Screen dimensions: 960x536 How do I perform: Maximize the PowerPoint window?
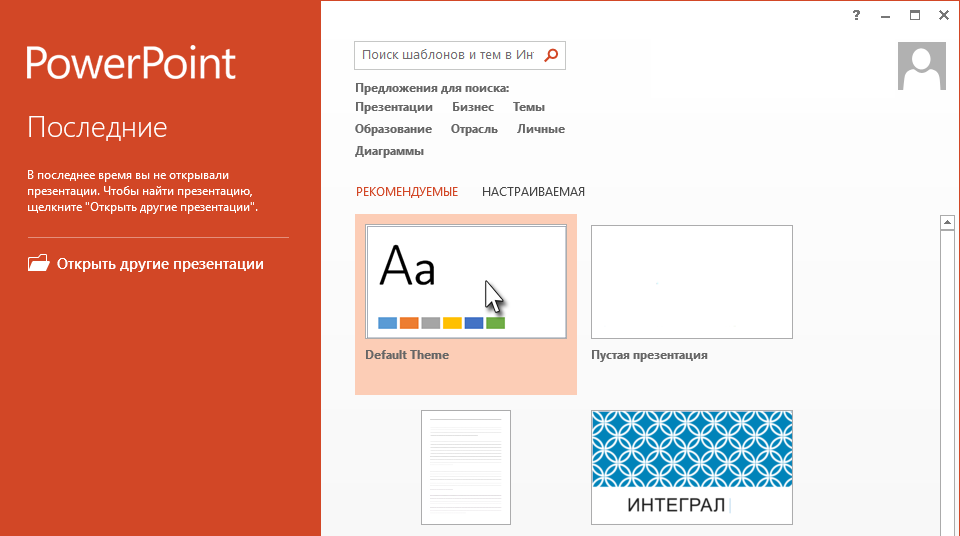pyautogui.click(x=915, y=16)
